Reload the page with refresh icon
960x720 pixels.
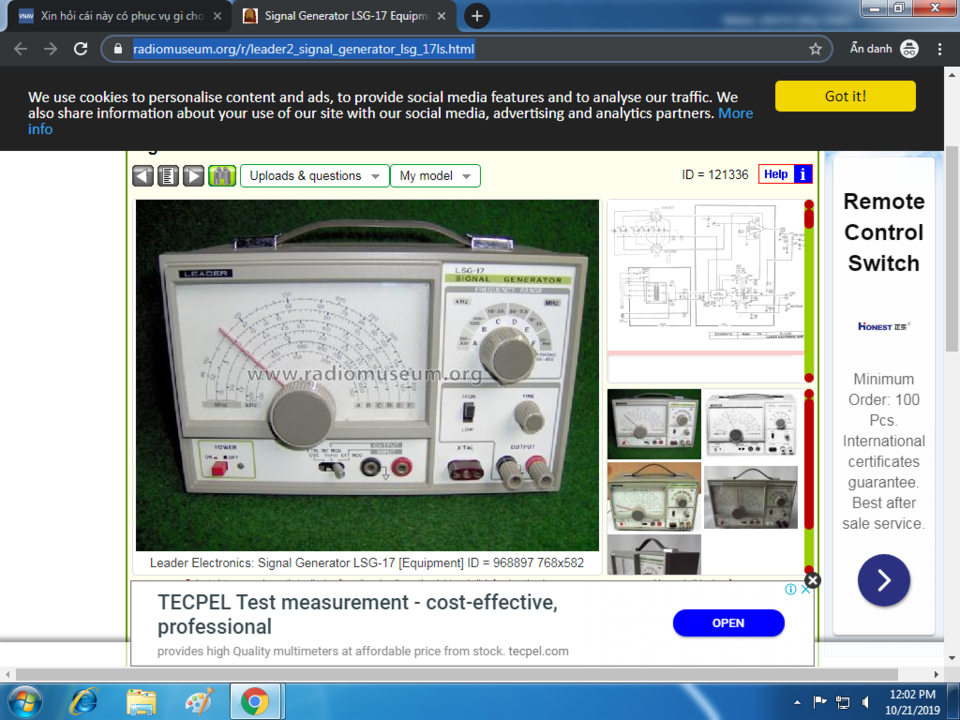80,49
